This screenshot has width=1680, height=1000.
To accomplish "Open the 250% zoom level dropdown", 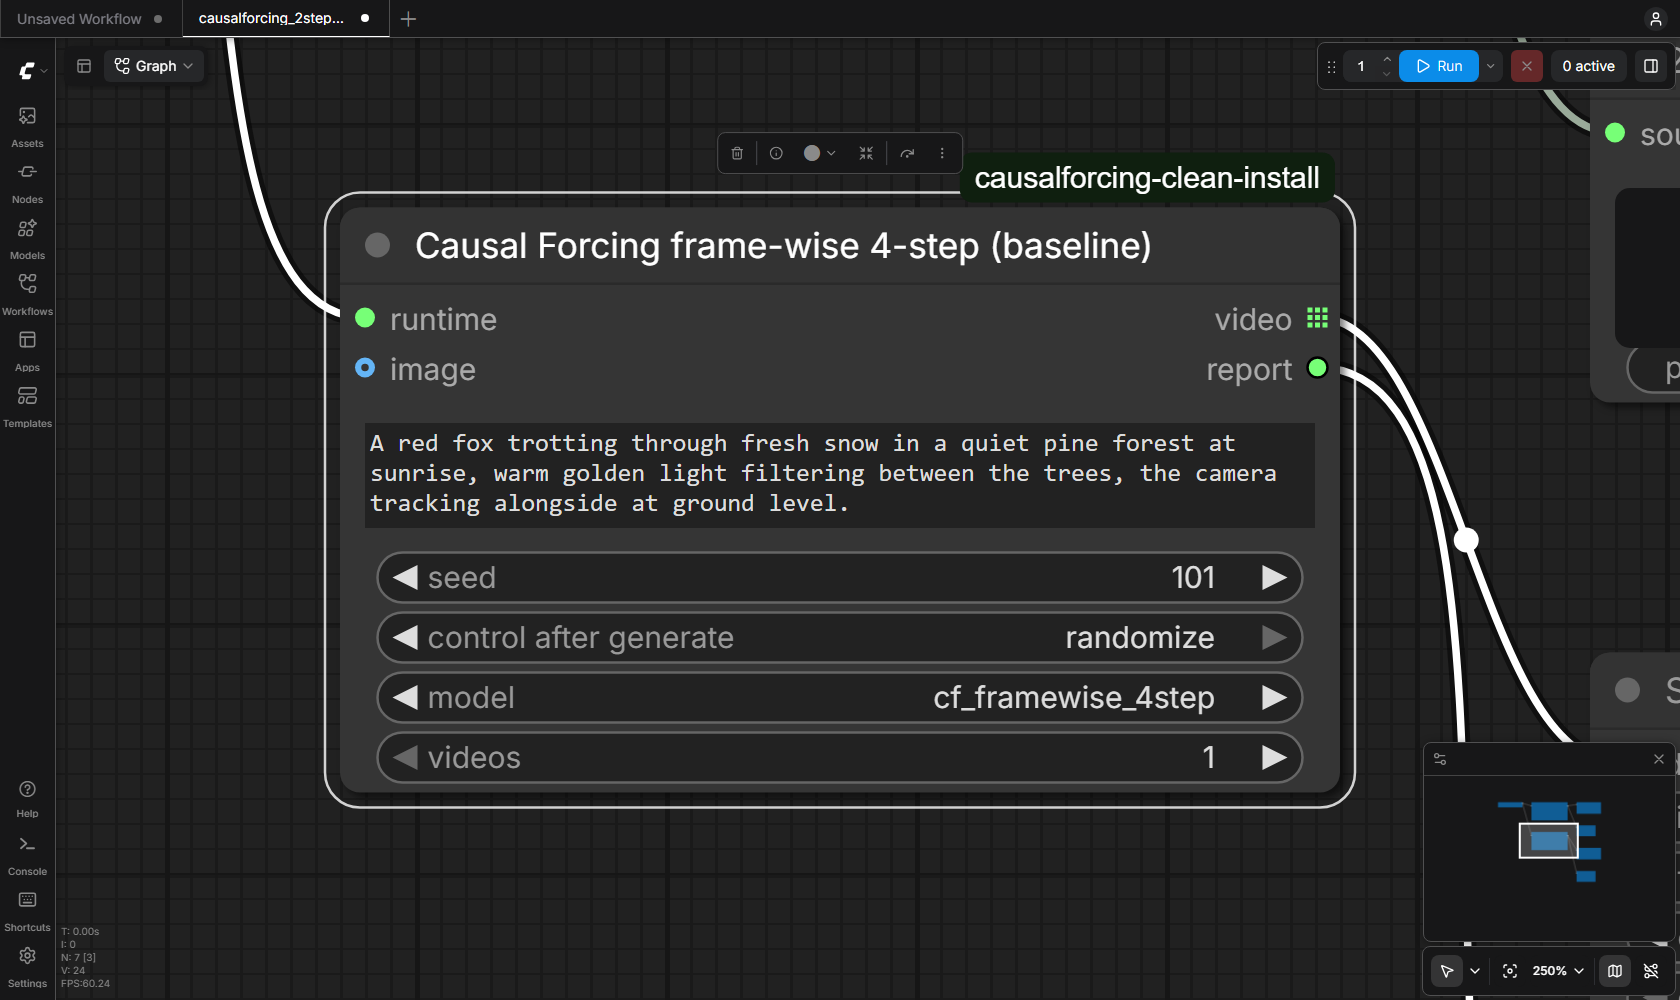I will (1558, 971).
